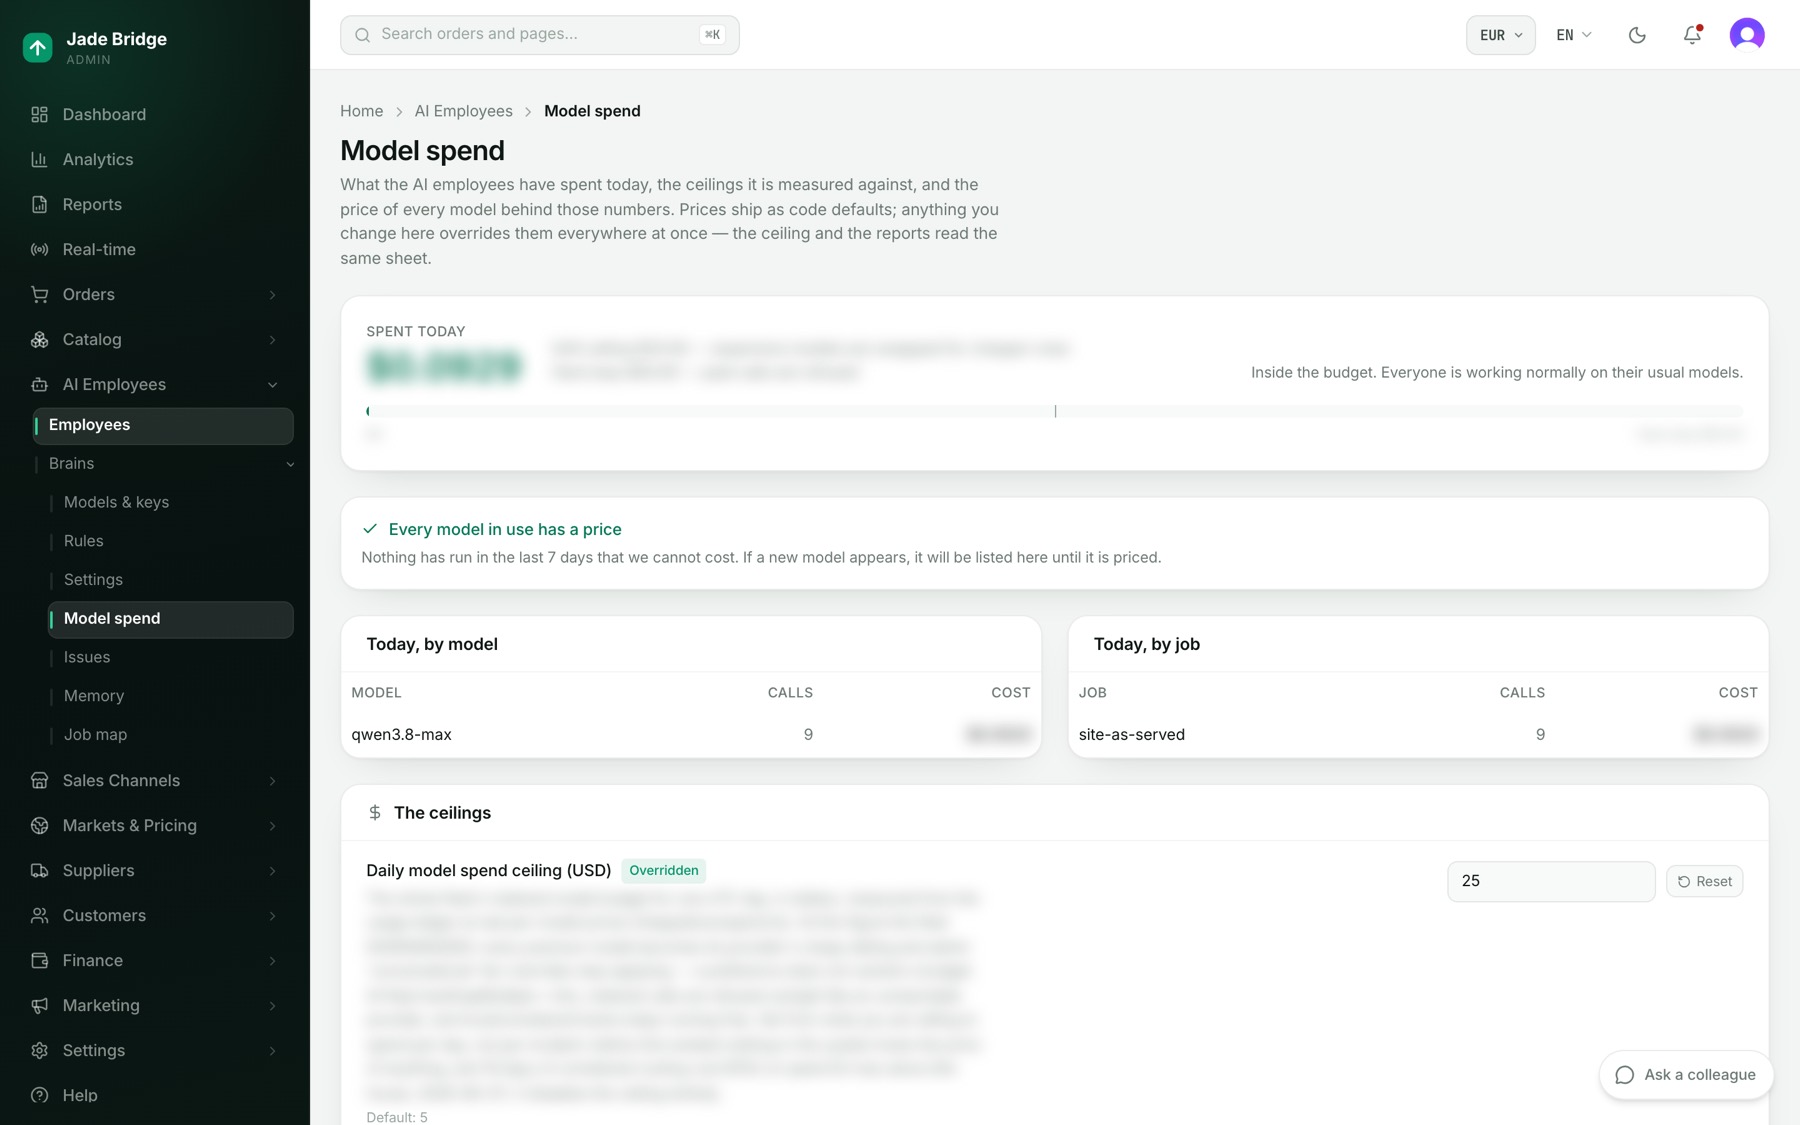Toggle dark mode moon icon
This screenshot has width=1800, height=1125.
tap(1637, 35)
